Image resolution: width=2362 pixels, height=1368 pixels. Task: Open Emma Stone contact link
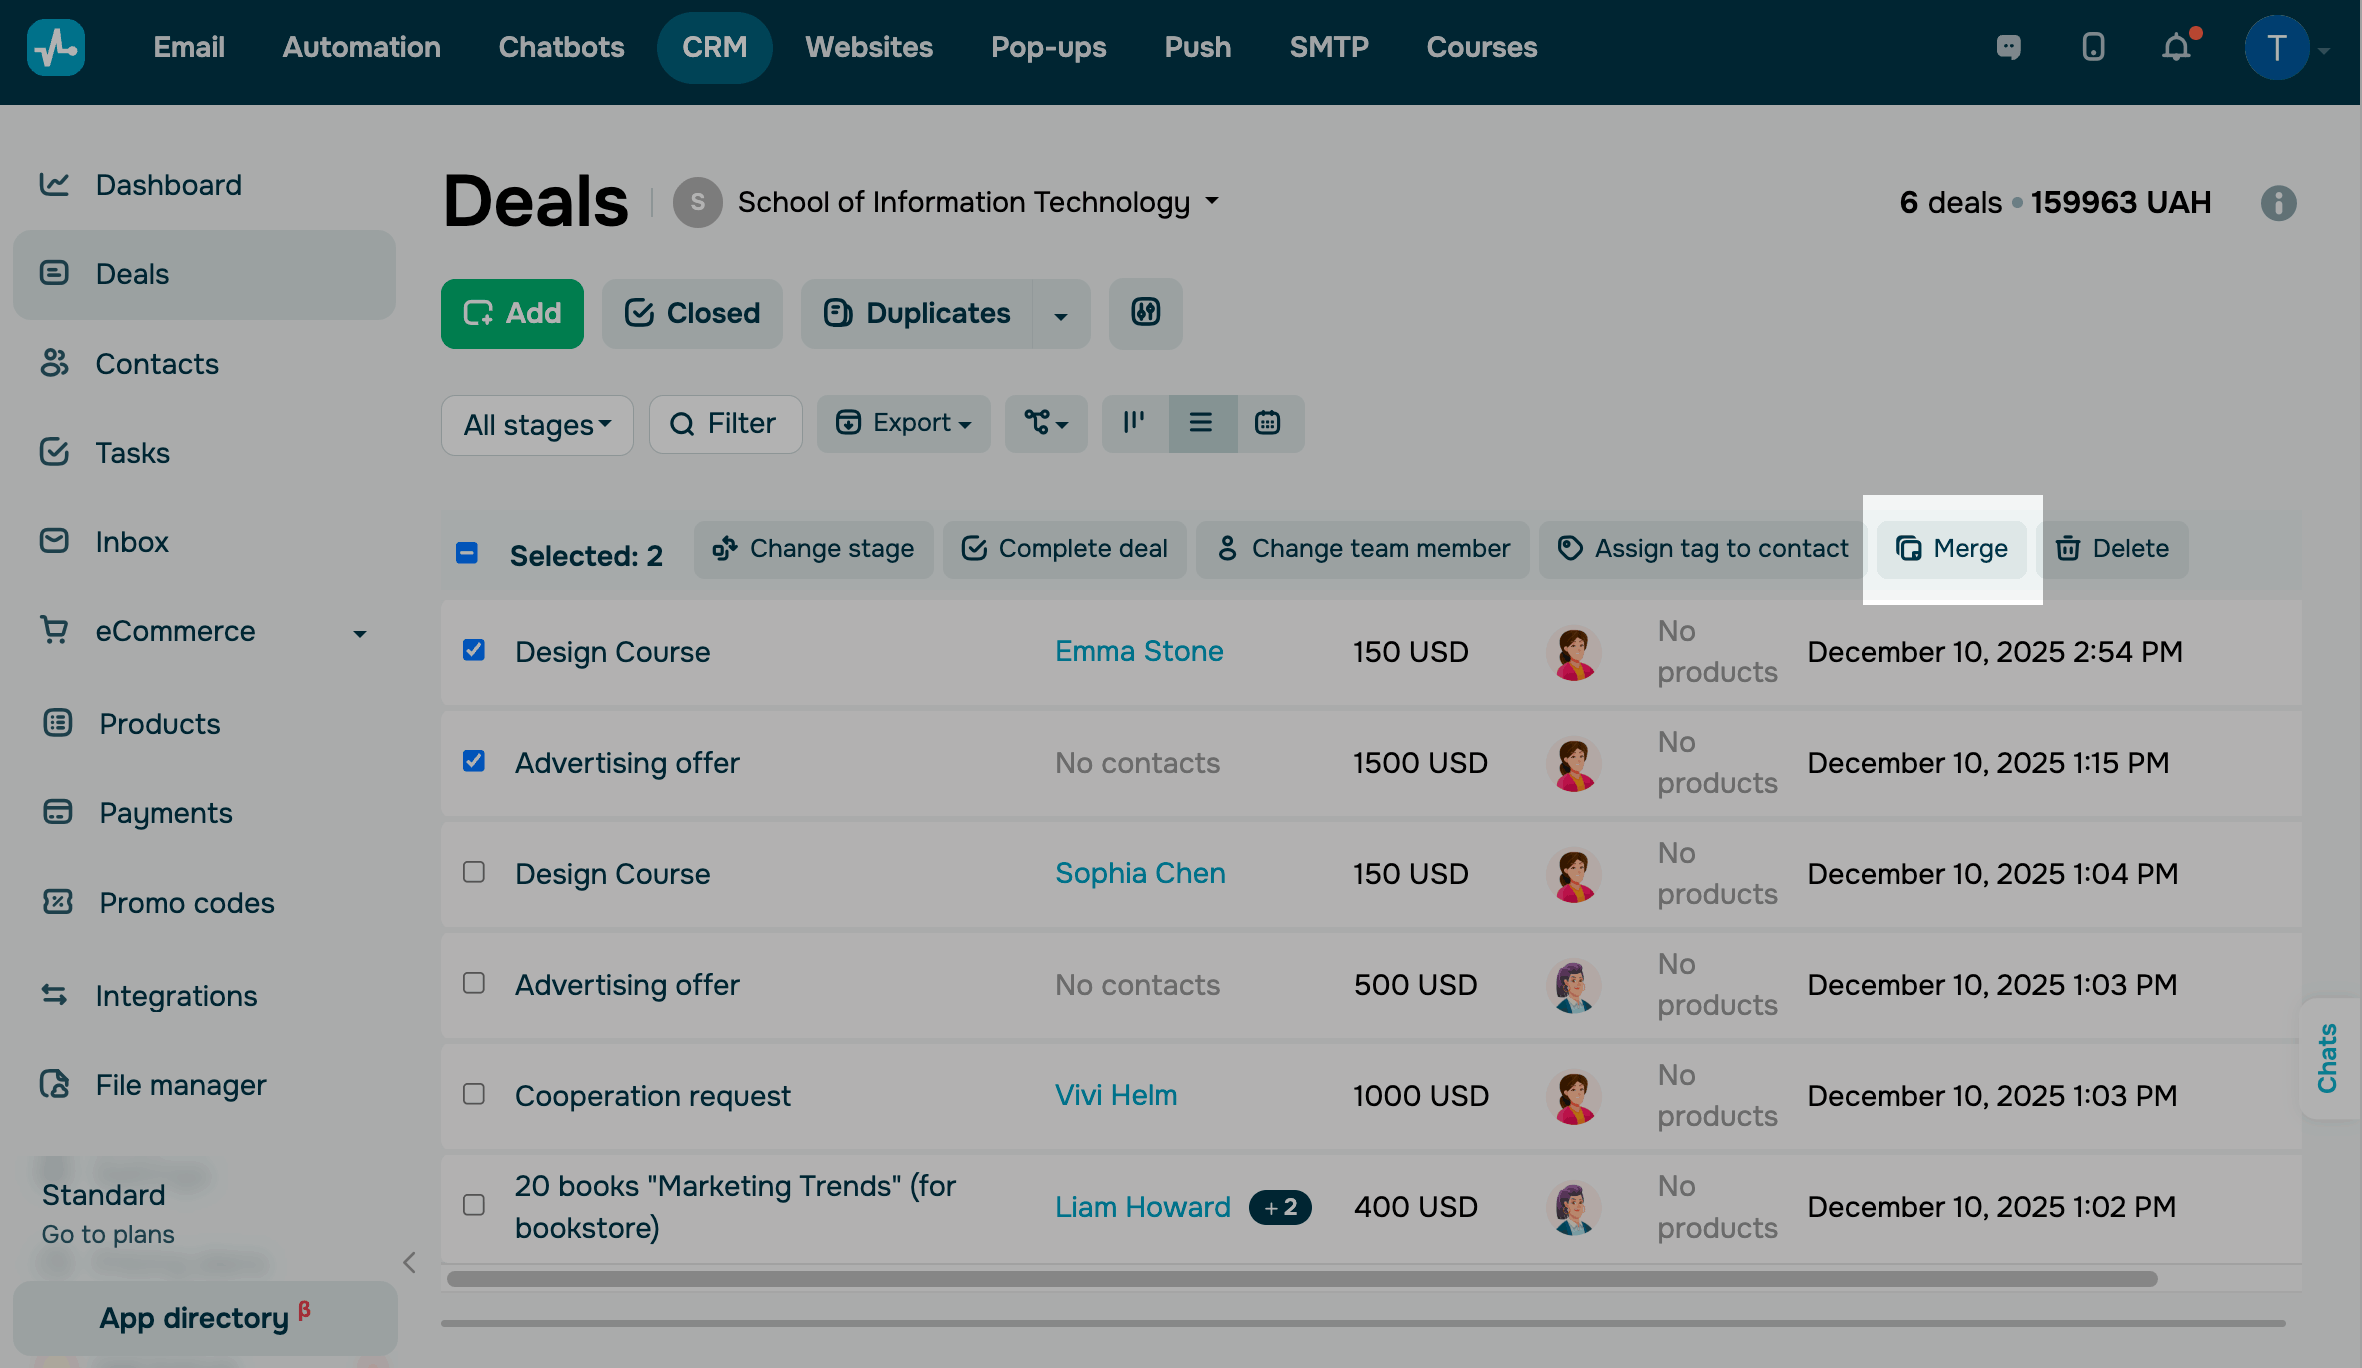point(1138,651)
